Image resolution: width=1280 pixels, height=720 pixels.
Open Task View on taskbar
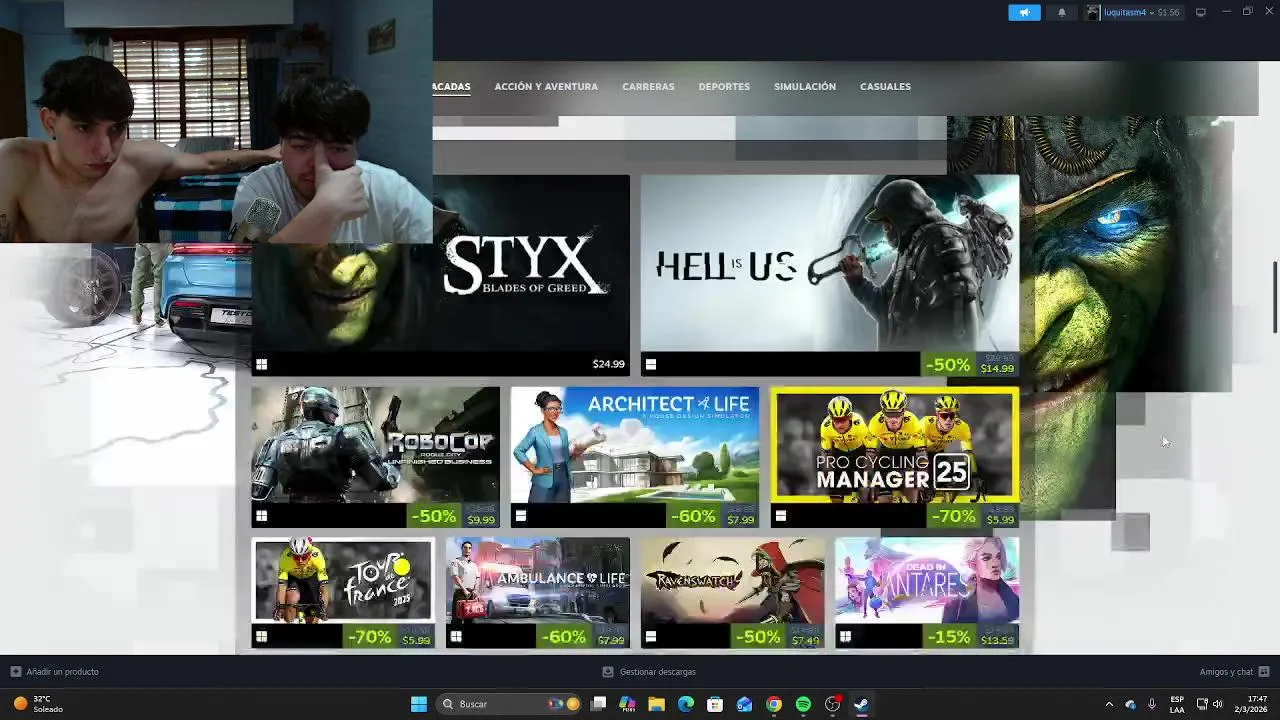coord(598,704)
